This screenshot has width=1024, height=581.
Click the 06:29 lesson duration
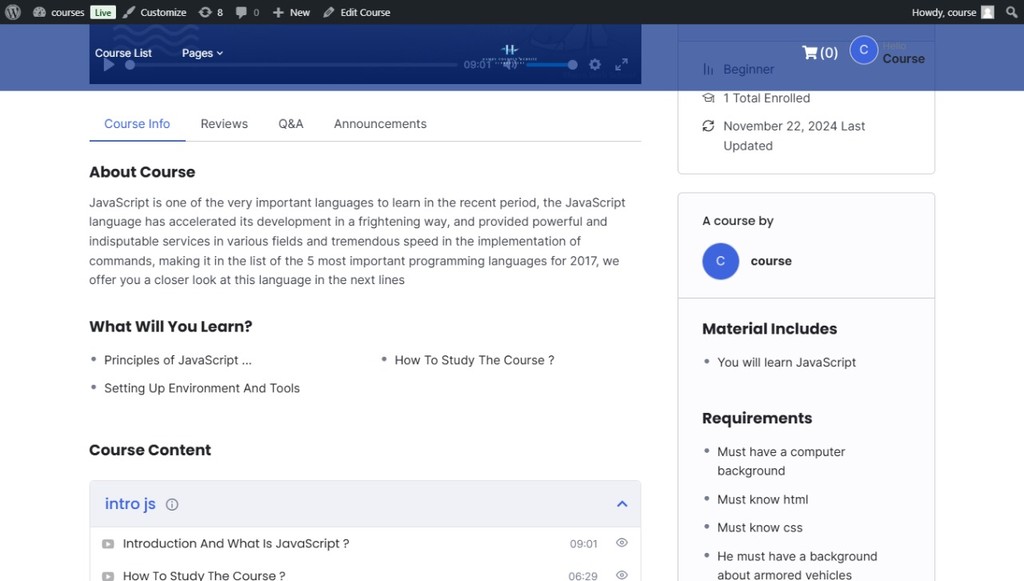(x=583, y=576)
